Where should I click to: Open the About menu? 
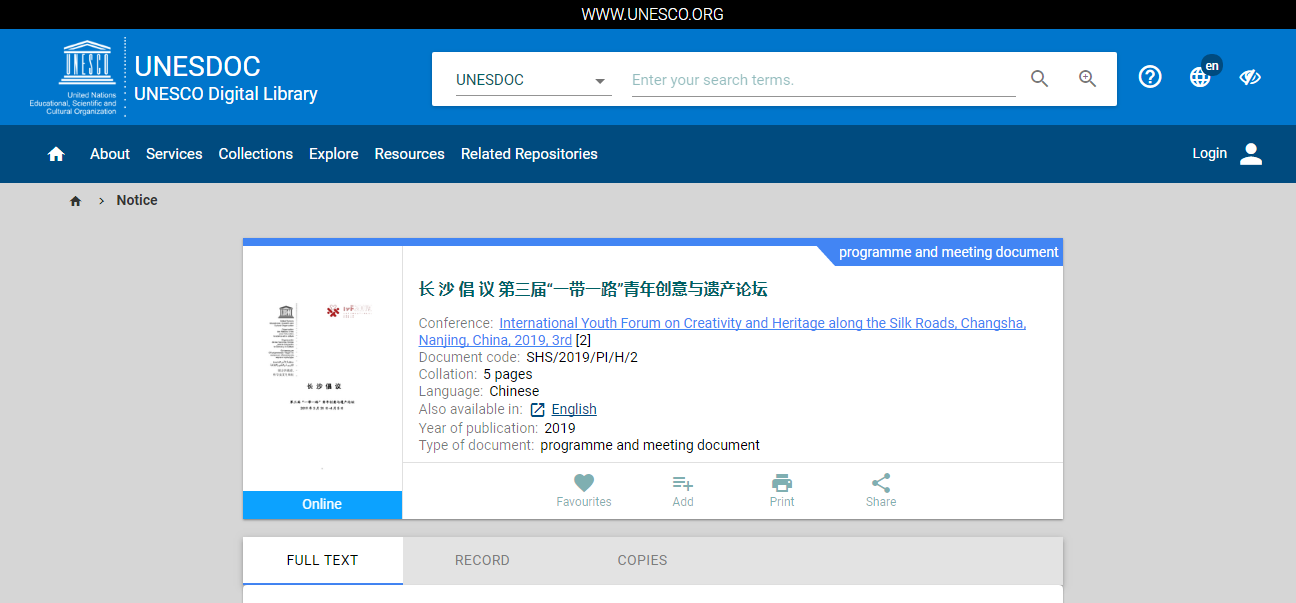110,154
